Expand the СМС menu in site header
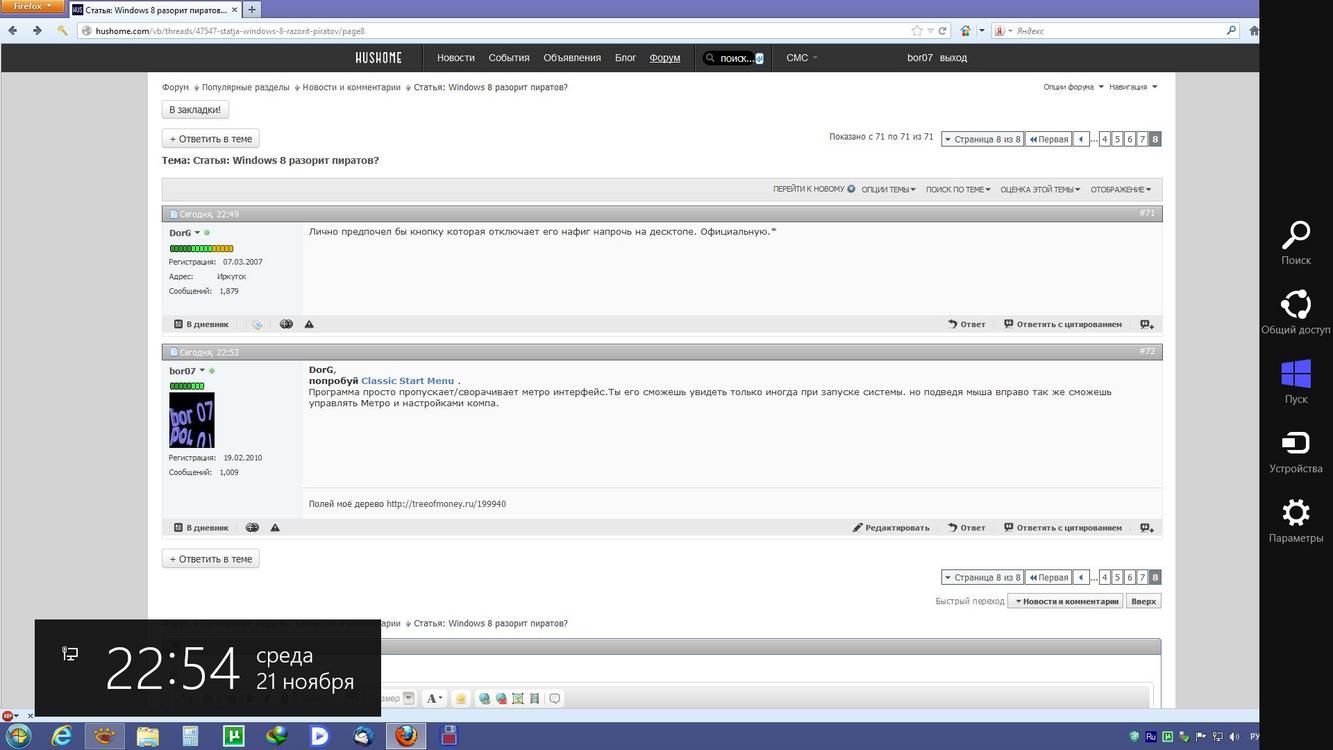This screenshot has width=1333, height=750. (x=802, y=58)
